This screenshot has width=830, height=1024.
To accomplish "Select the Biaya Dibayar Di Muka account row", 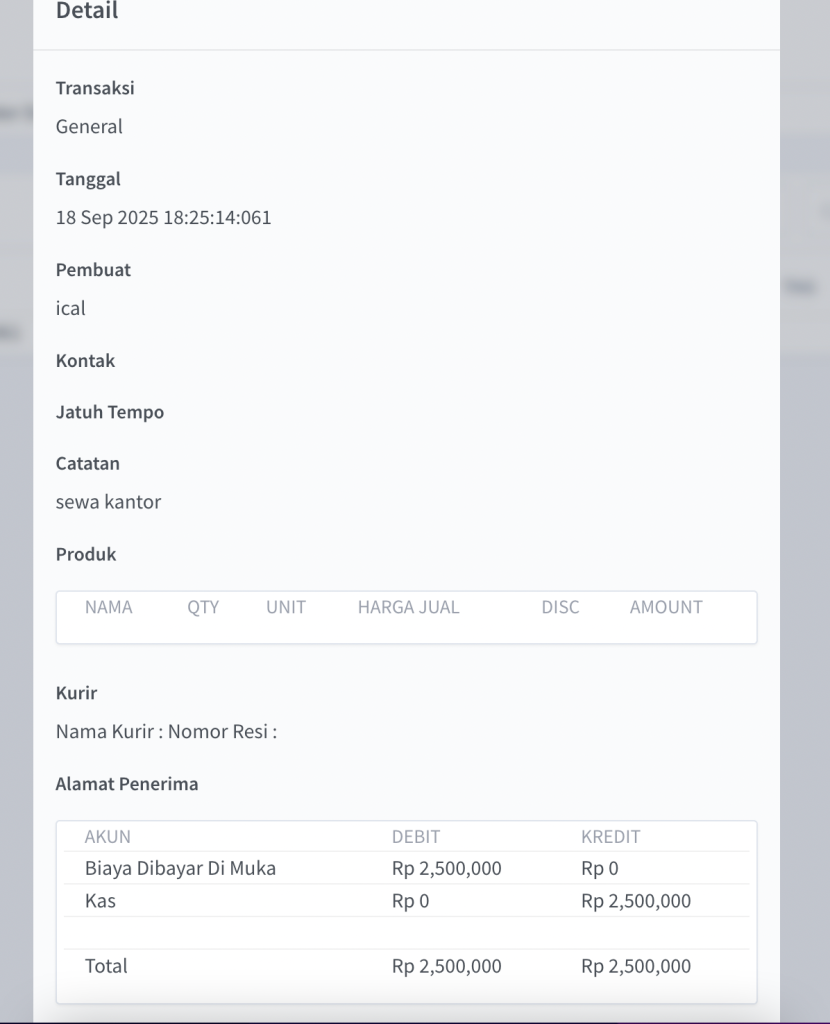I will tap(180, 869).
